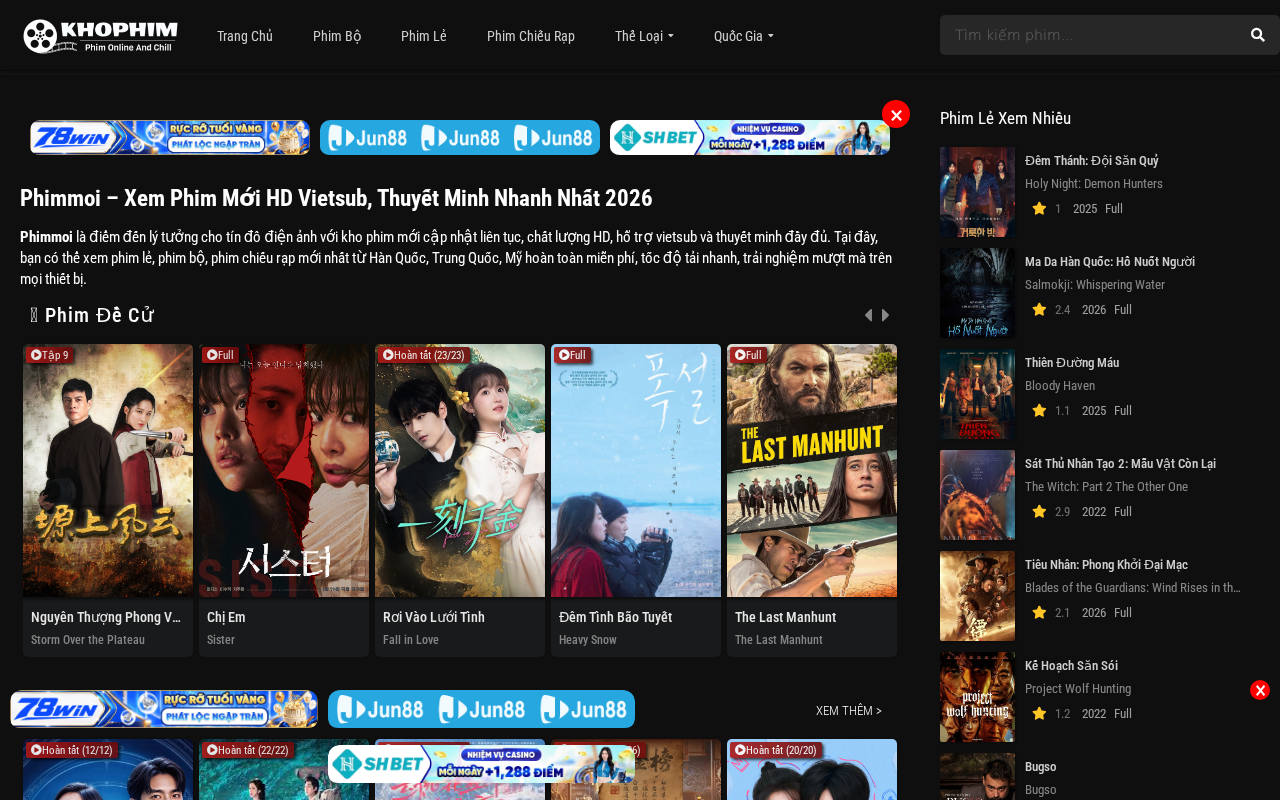Go to previous Phim Đề Cử slide
The image size is (1280, 800).
point(868,315)
